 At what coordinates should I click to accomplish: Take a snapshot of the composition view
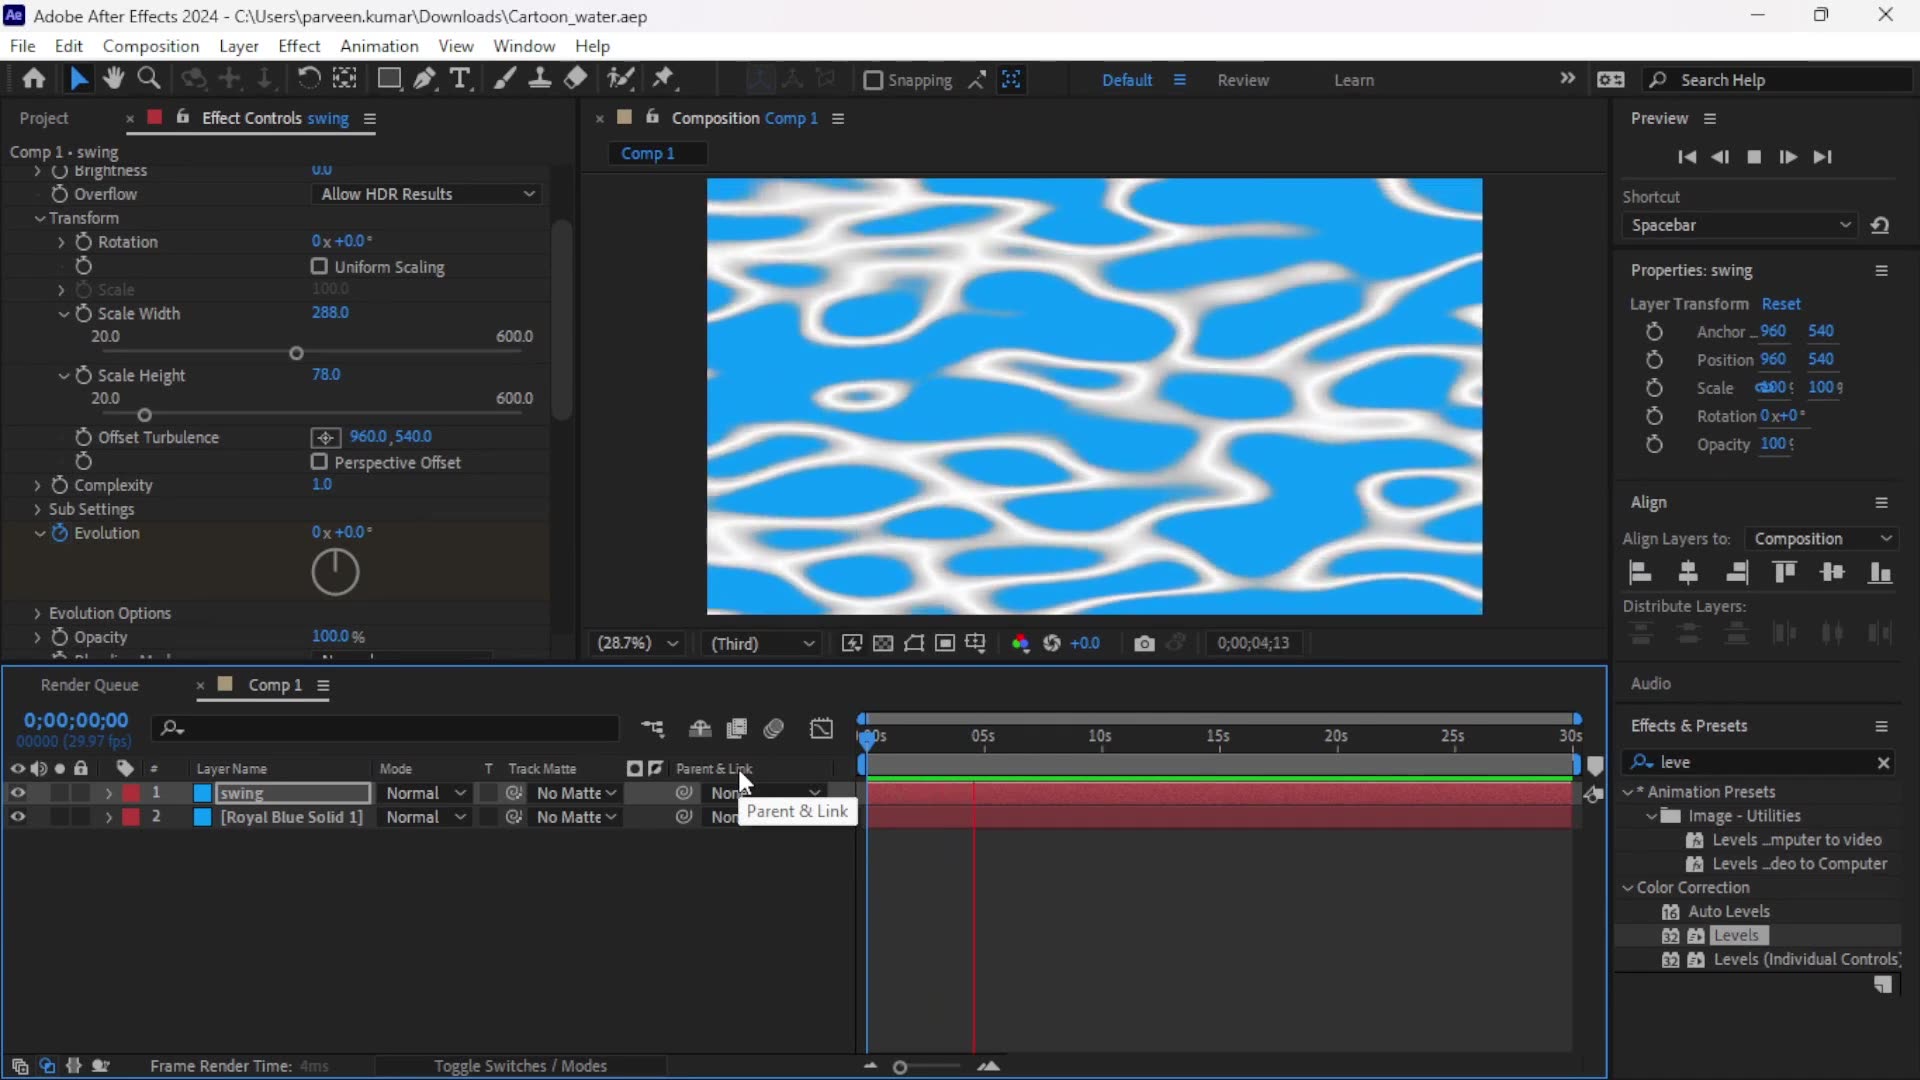pyautogui.click(x=1144, y=643)
